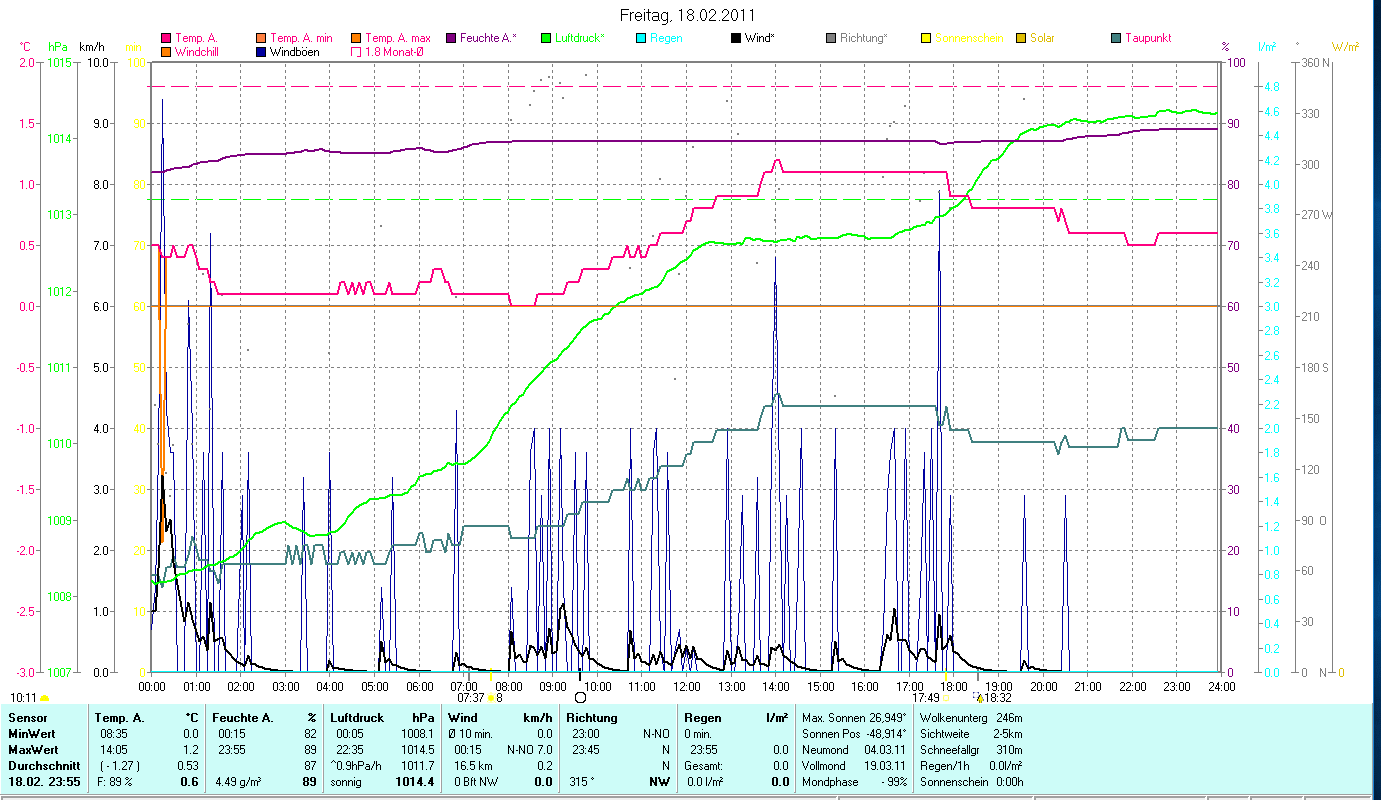The height and width of the screenshot is (800, 1381).
Task: Click the orange Temp. A. max legend box
Action: (356, 38)
